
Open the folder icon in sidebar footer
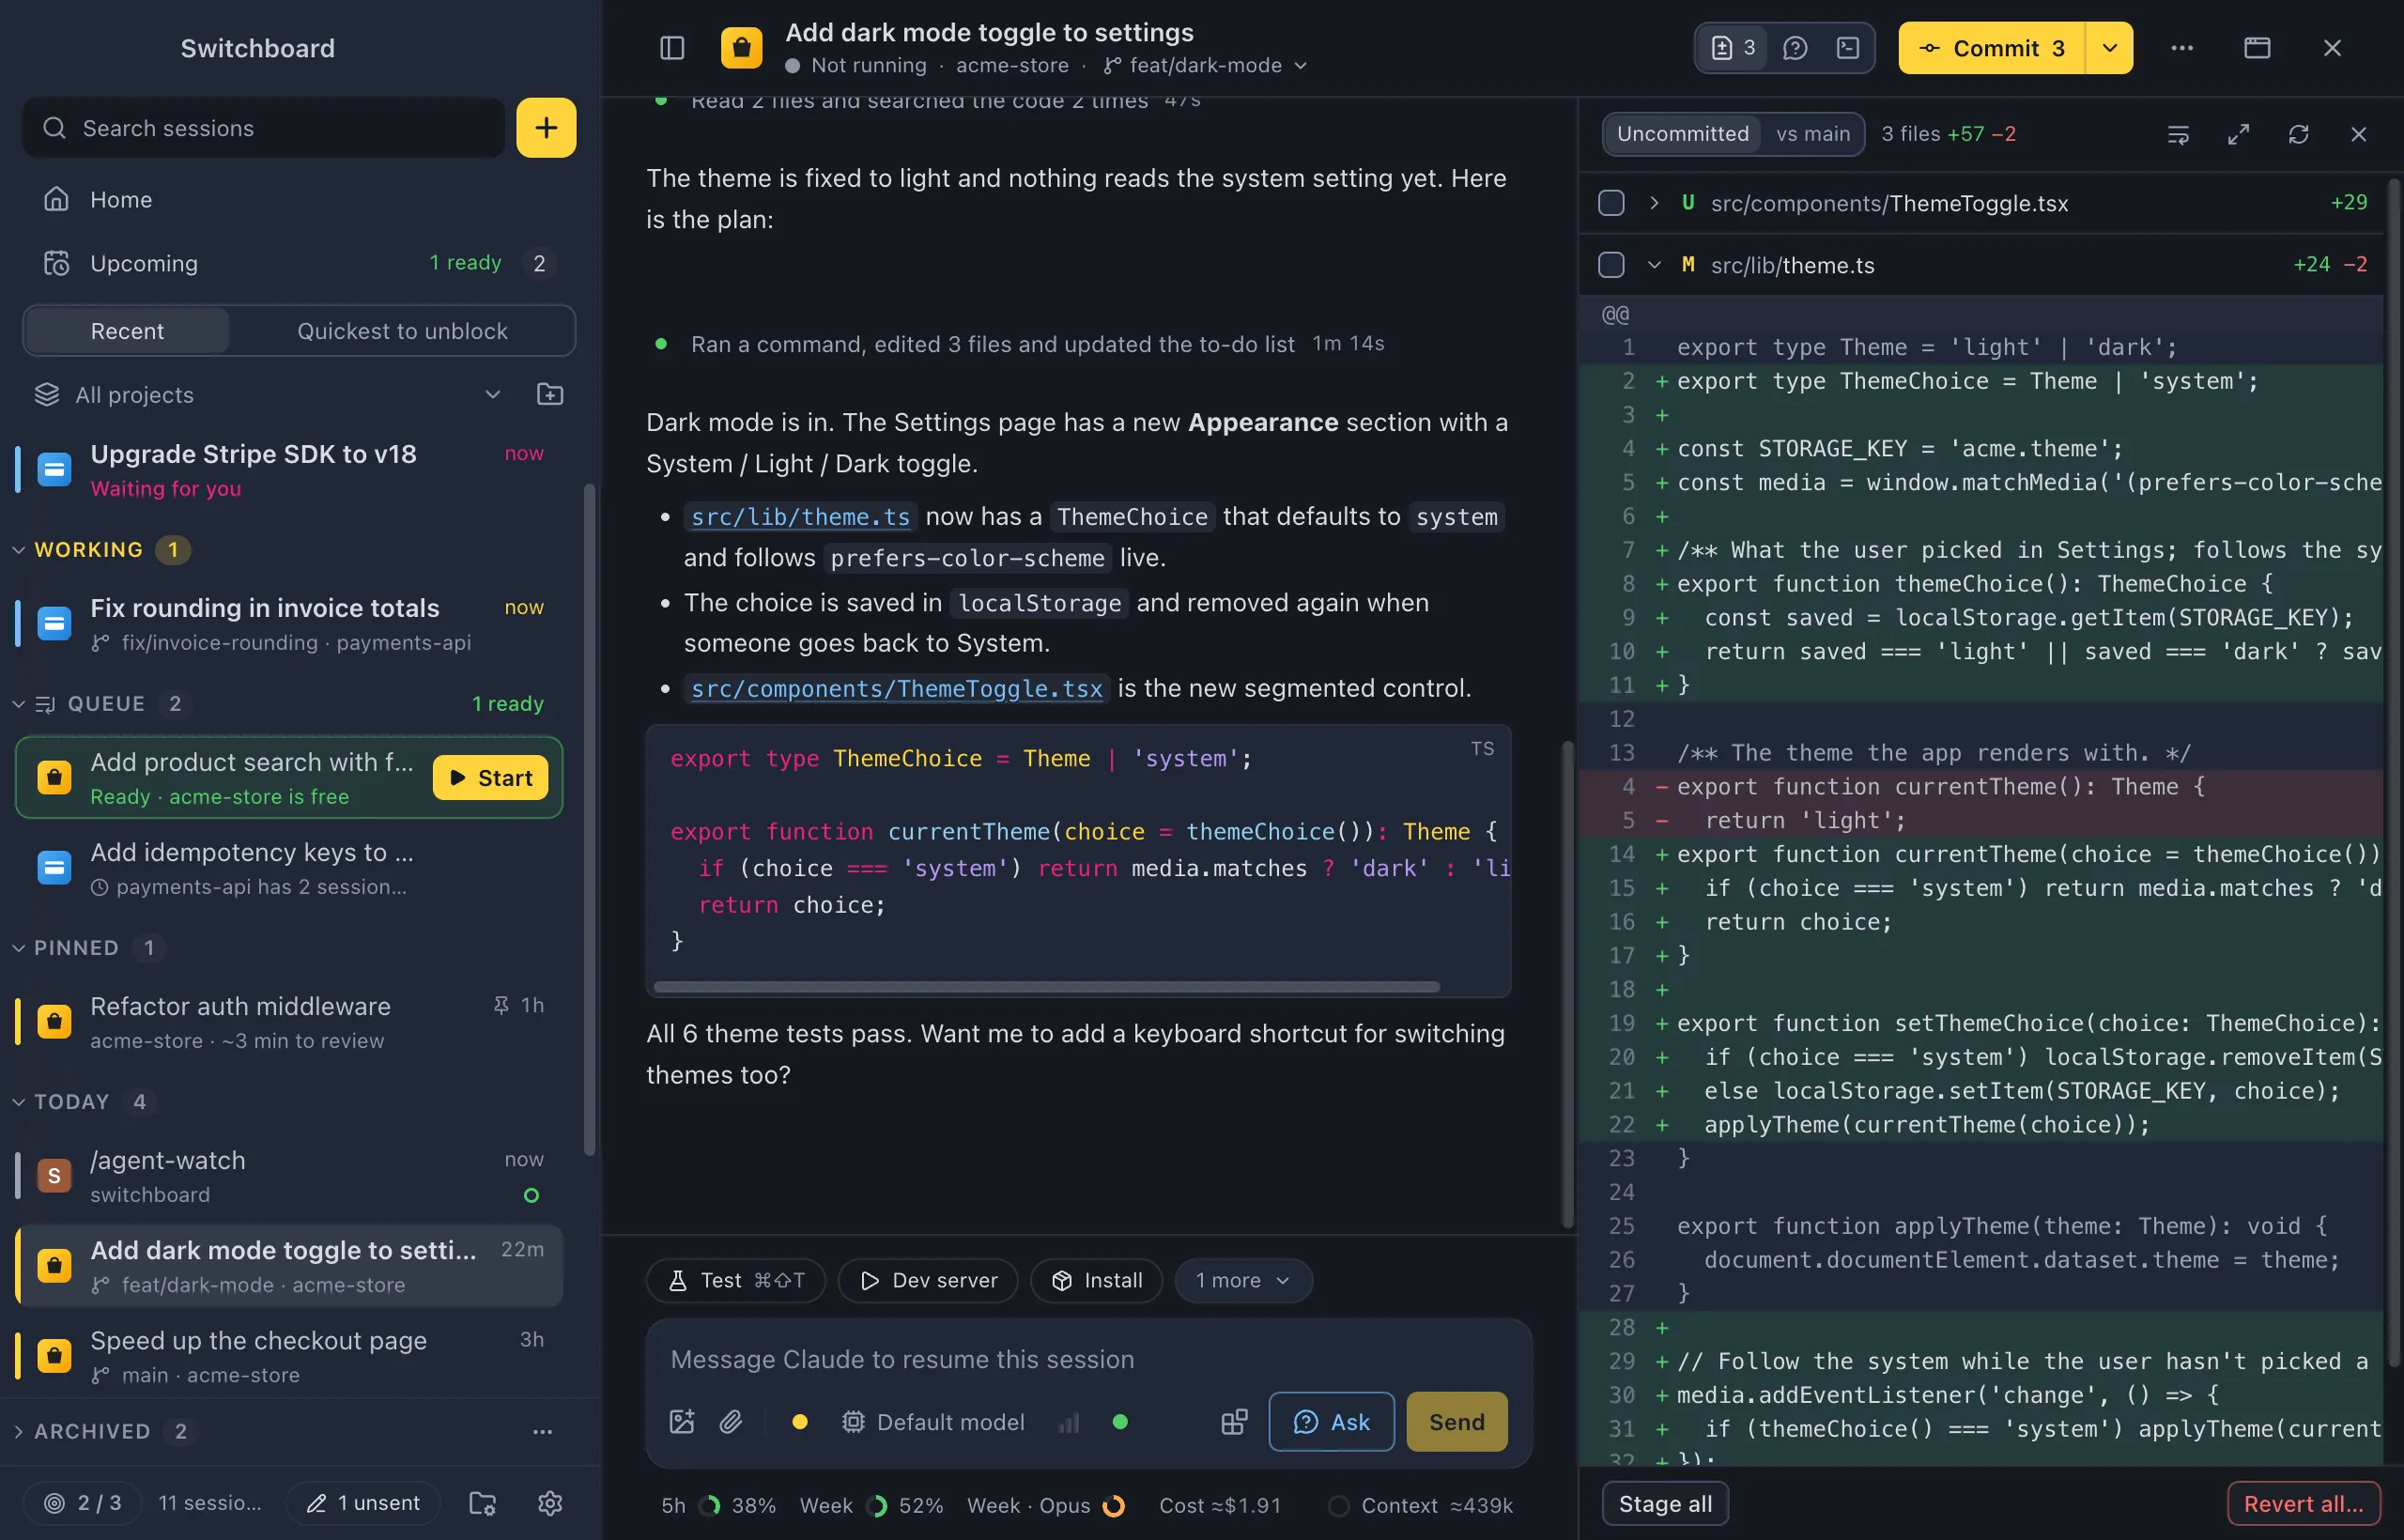(x=483, y=1503)
